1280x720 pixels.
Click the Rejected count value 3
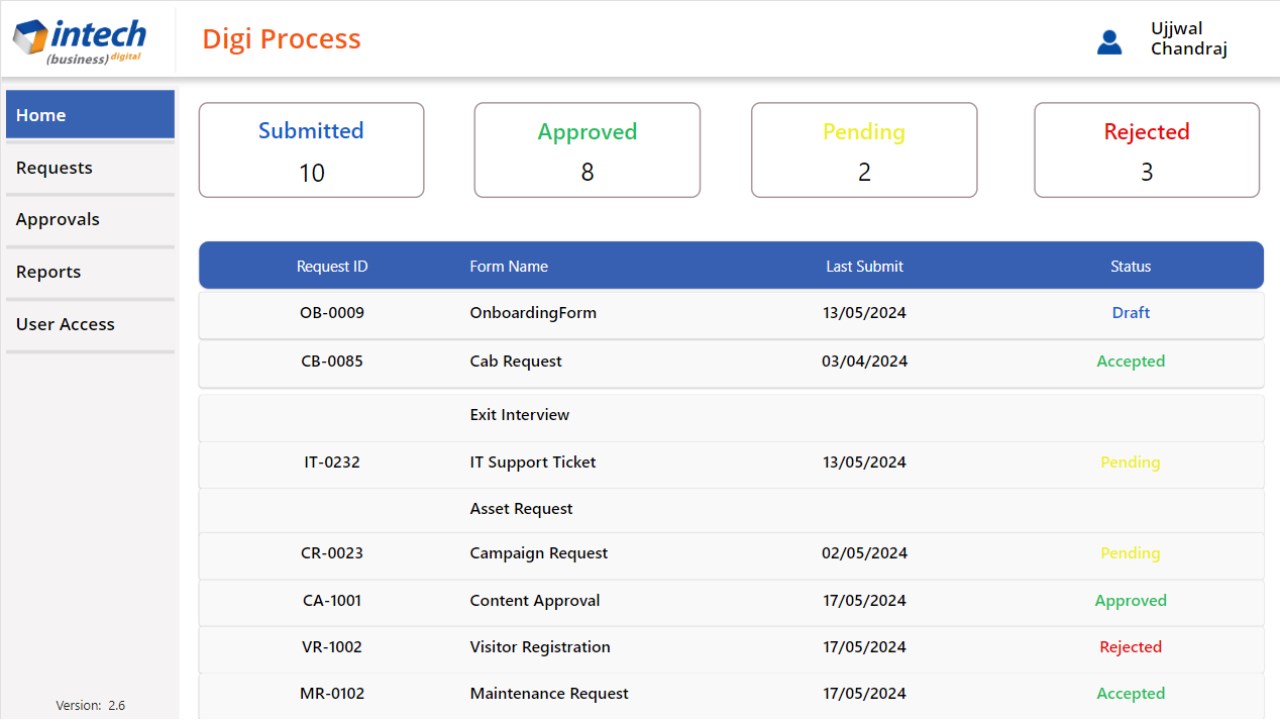(1147, 173)
